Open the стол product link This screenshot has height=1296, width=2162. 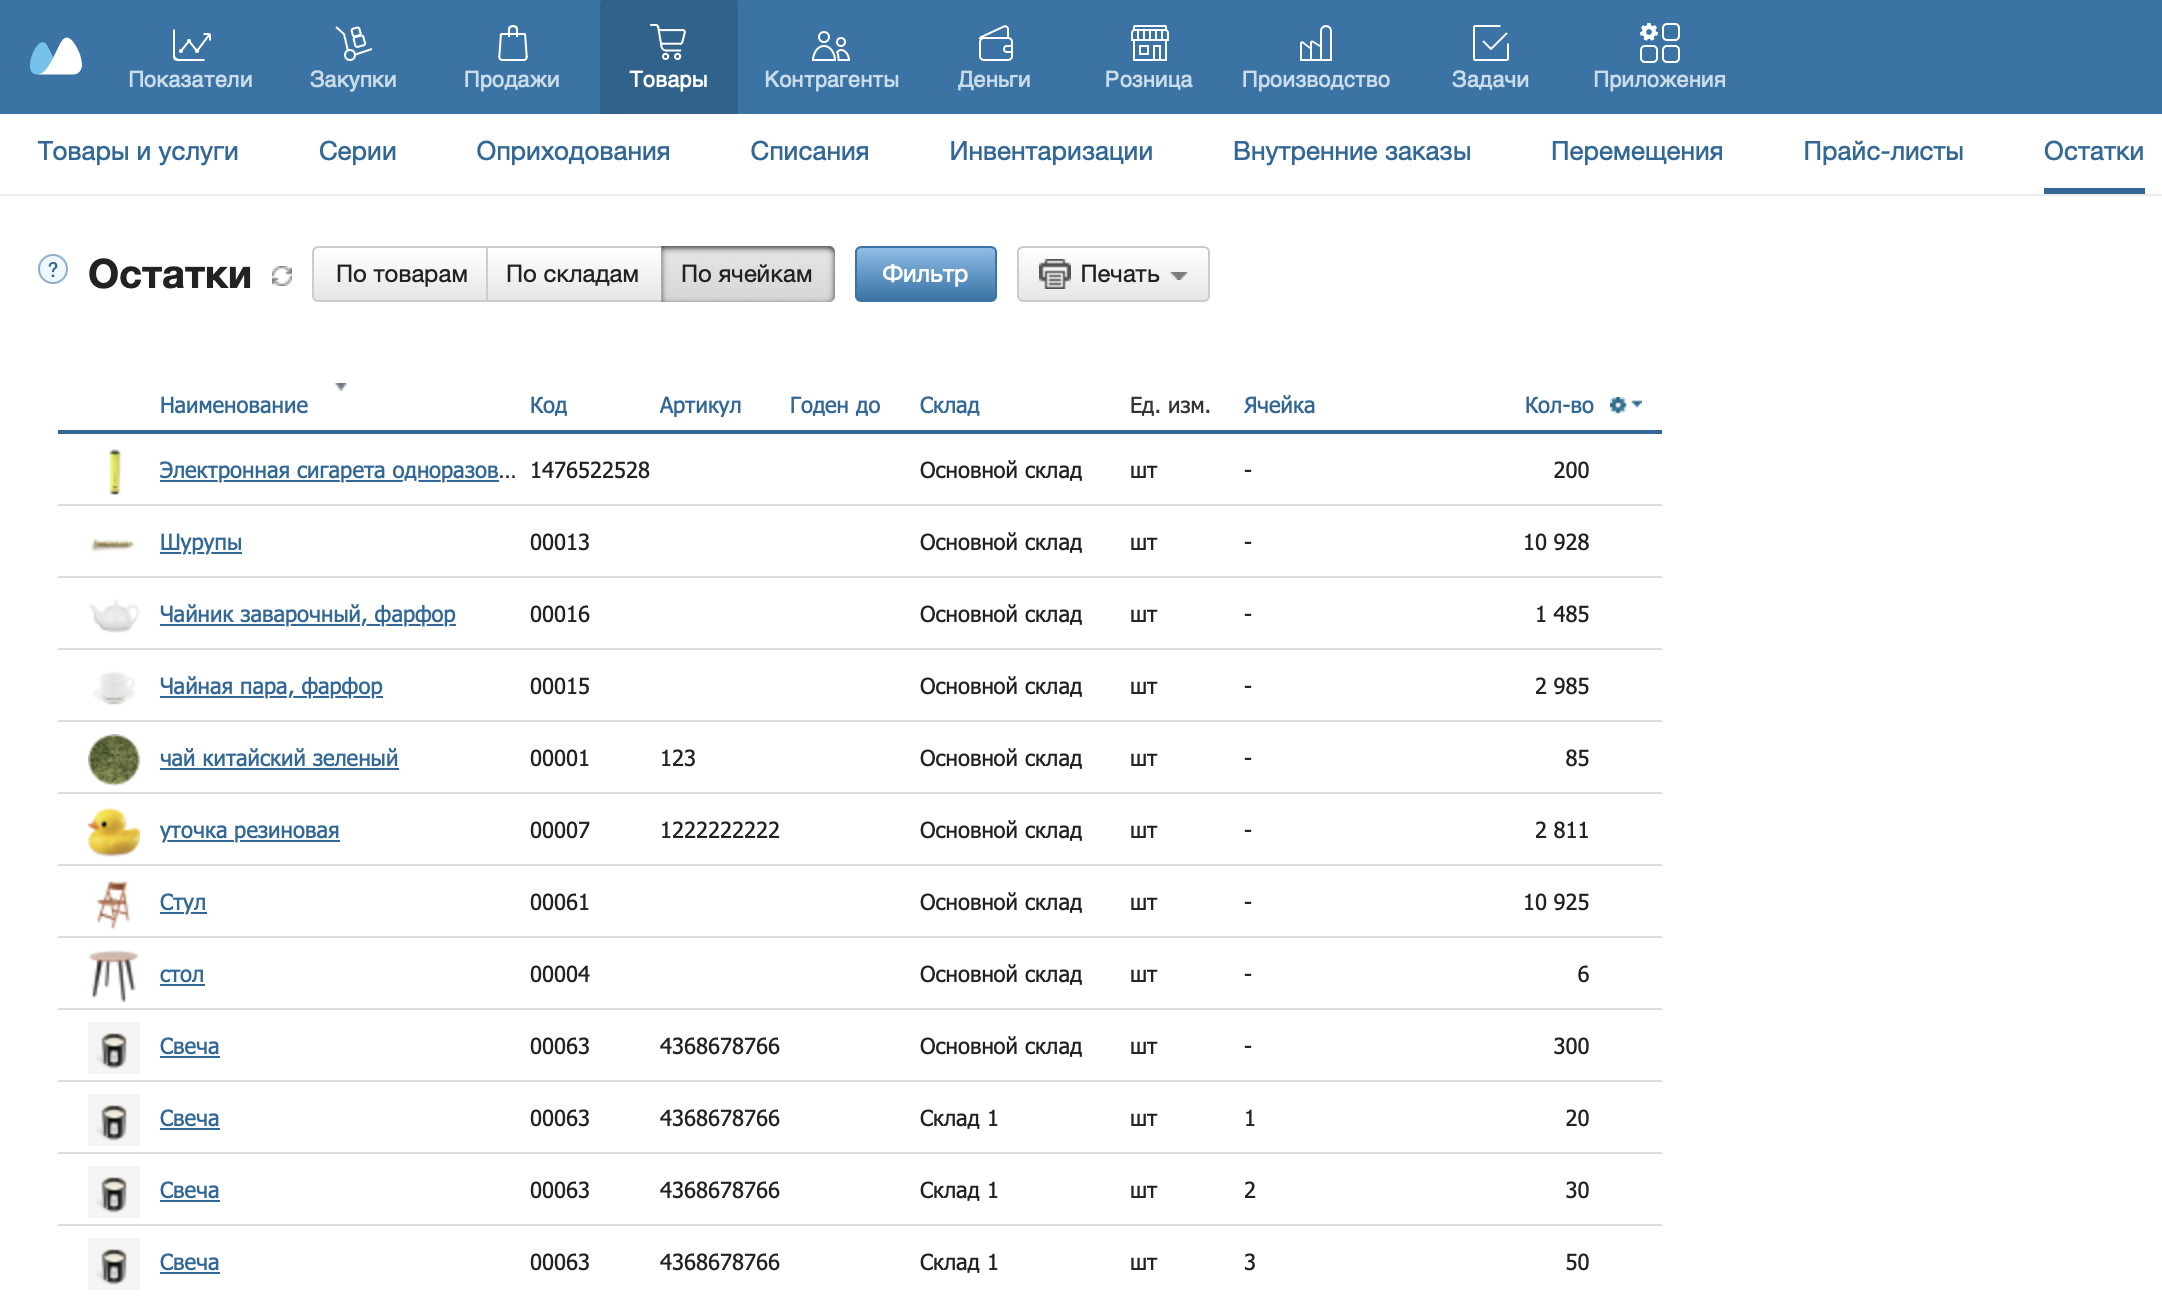click(182, 974)
